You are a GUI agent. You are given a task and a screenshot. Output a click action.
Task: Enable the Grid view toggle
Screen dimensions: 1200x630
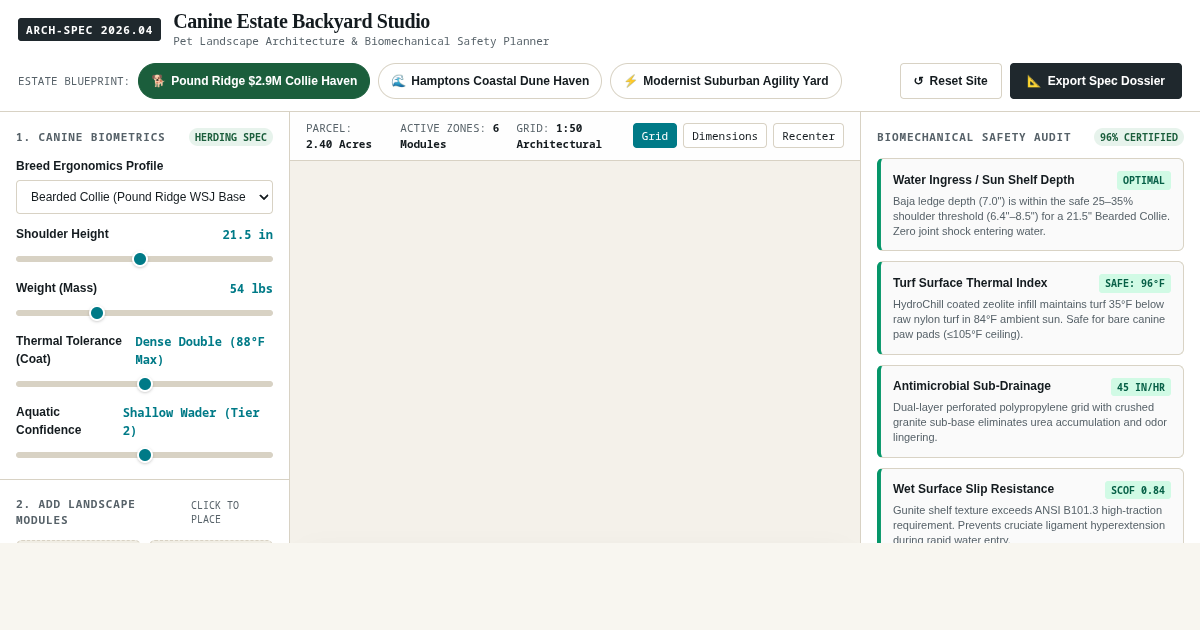coord(655,136)
